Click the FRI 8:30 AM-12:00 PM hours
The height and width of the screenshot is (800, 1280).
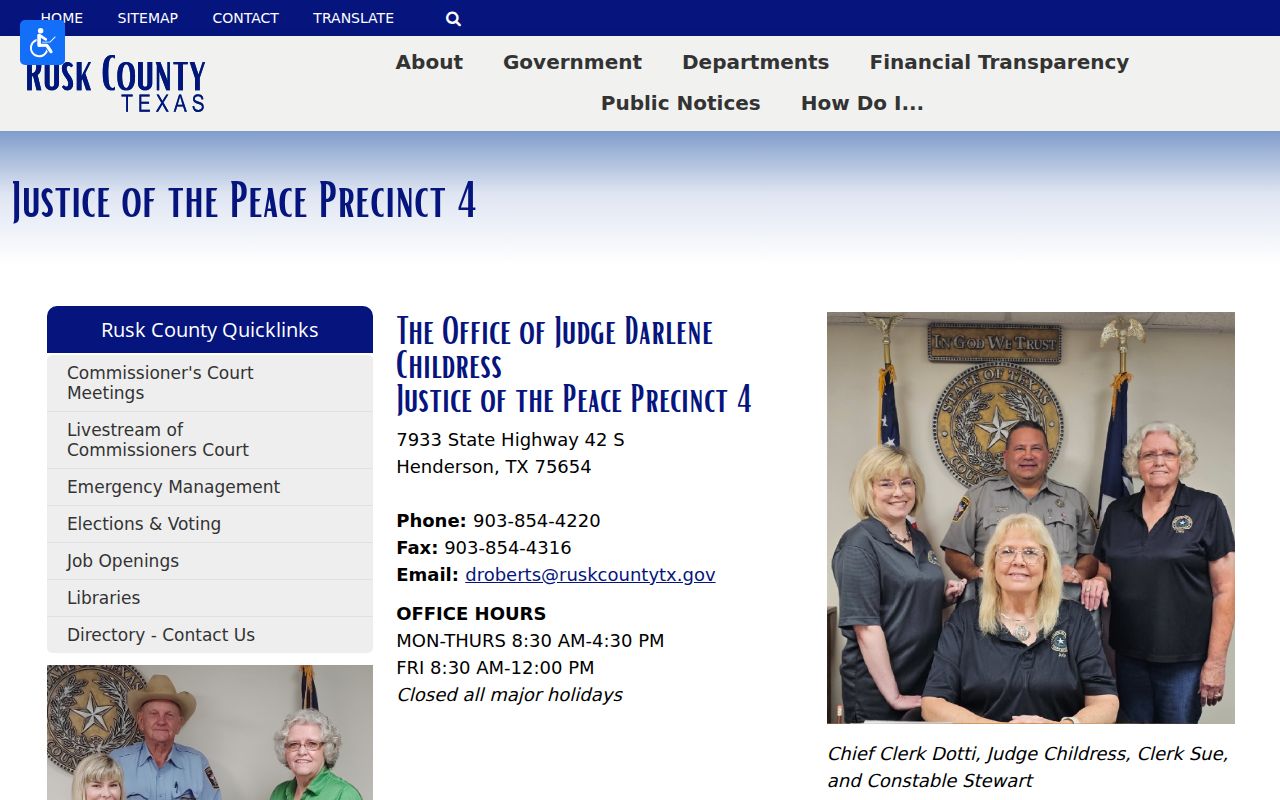[x=495, y=668]
